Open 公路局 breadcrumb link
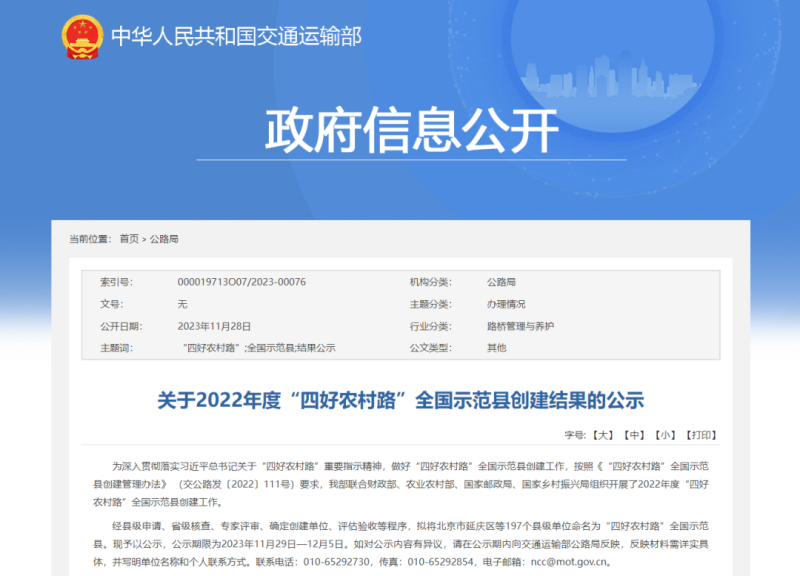The width and height of the screenshot is (800, 576). click(164, 239)
